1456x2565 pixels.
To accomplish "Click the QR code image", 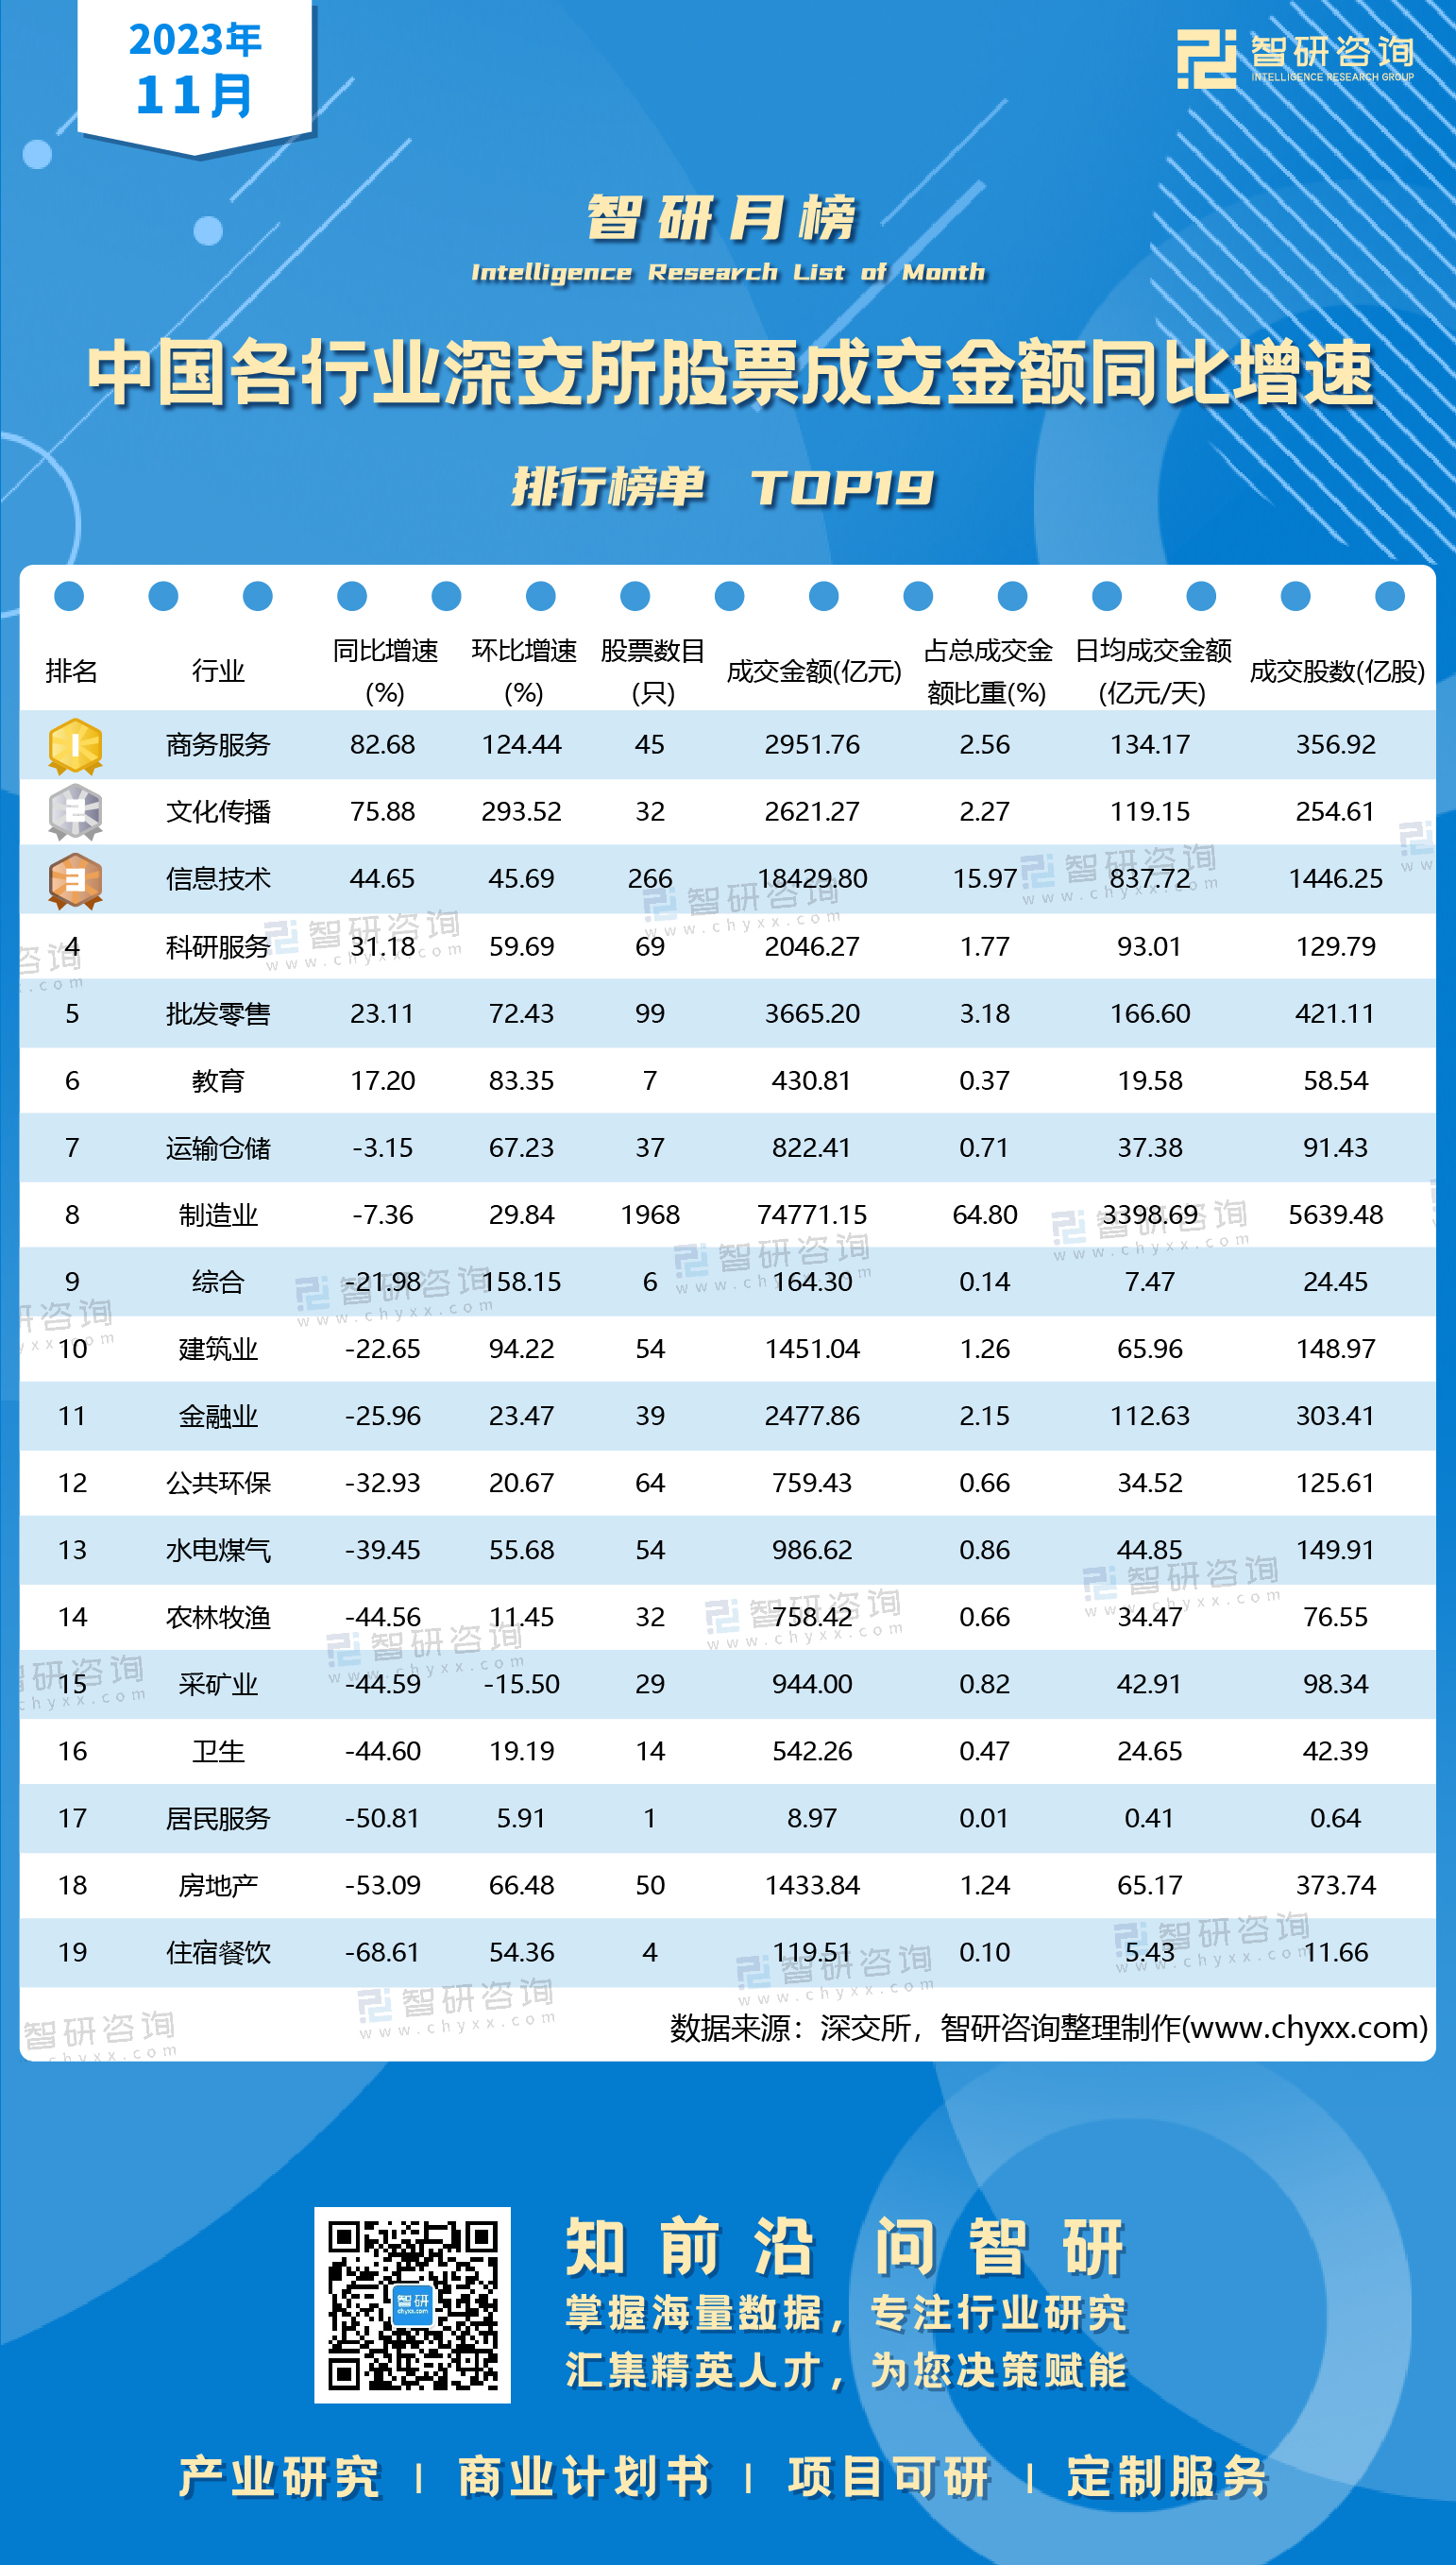I will [x=412, y=2304].
